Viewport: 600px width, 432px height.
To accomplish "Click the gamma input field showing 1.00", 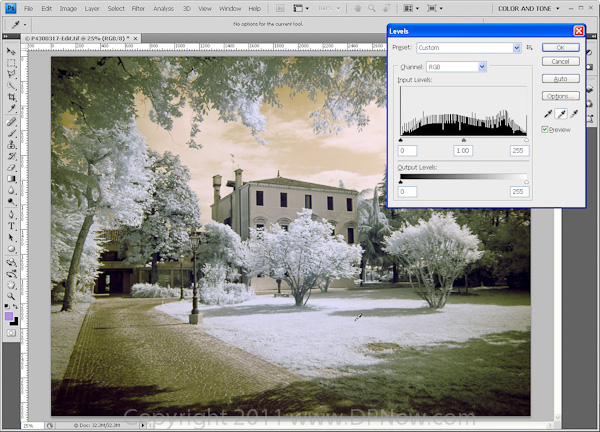I will coord(463,150).
